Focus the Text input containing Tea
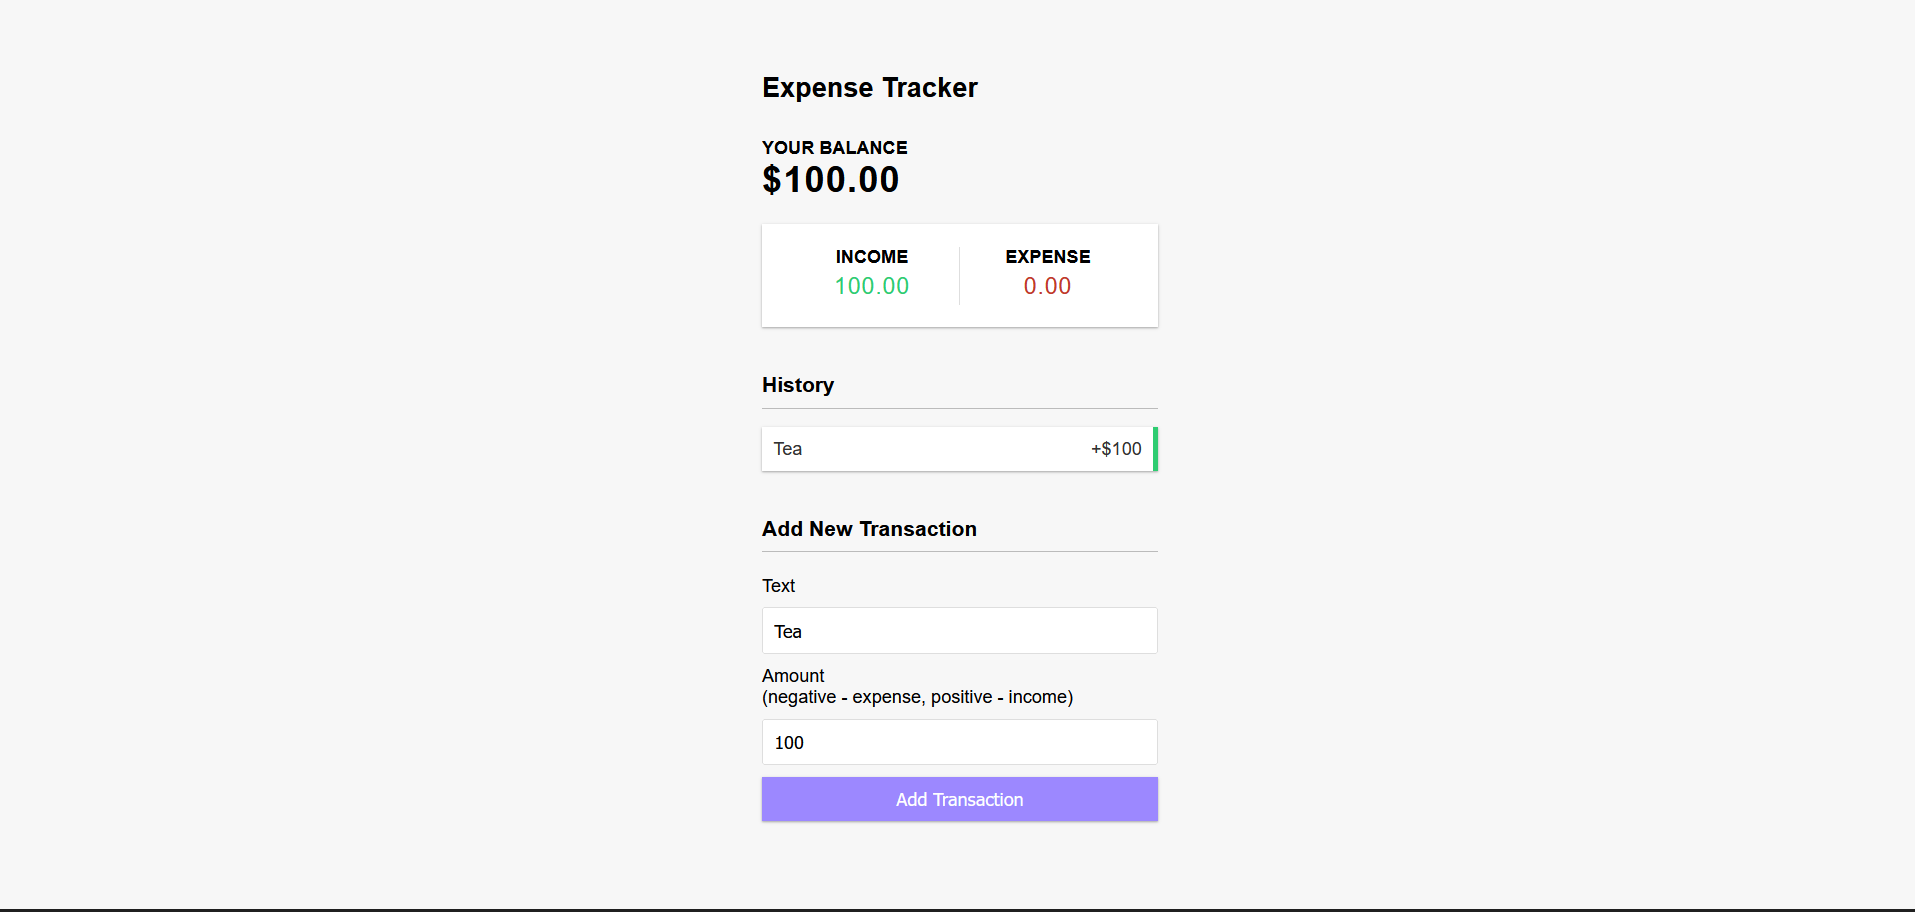The width and height of the screenshot is (1915, 912). tap(959, 631)
